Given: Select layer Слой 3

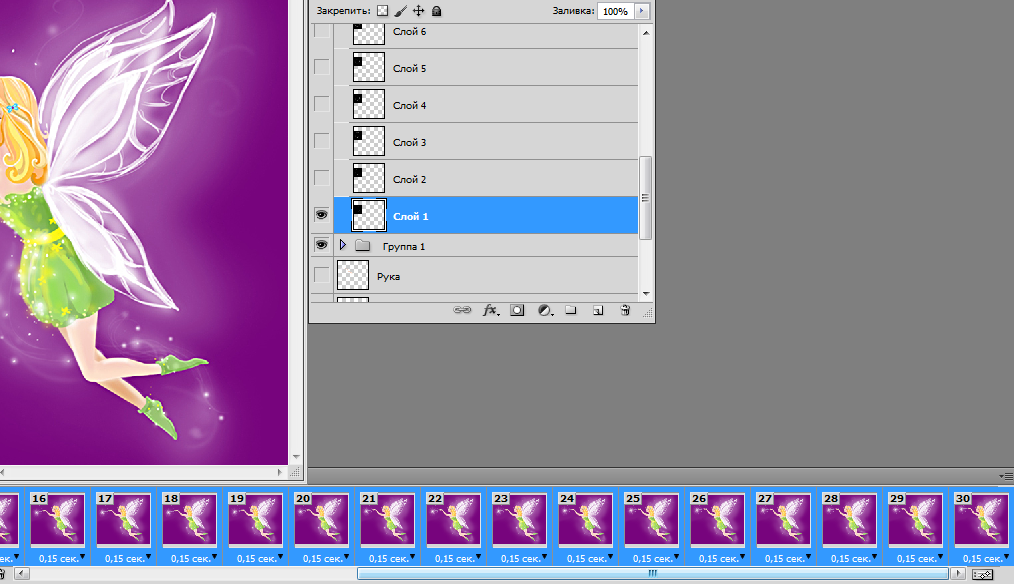Looking at the screenshot, I should coord(486,141).
